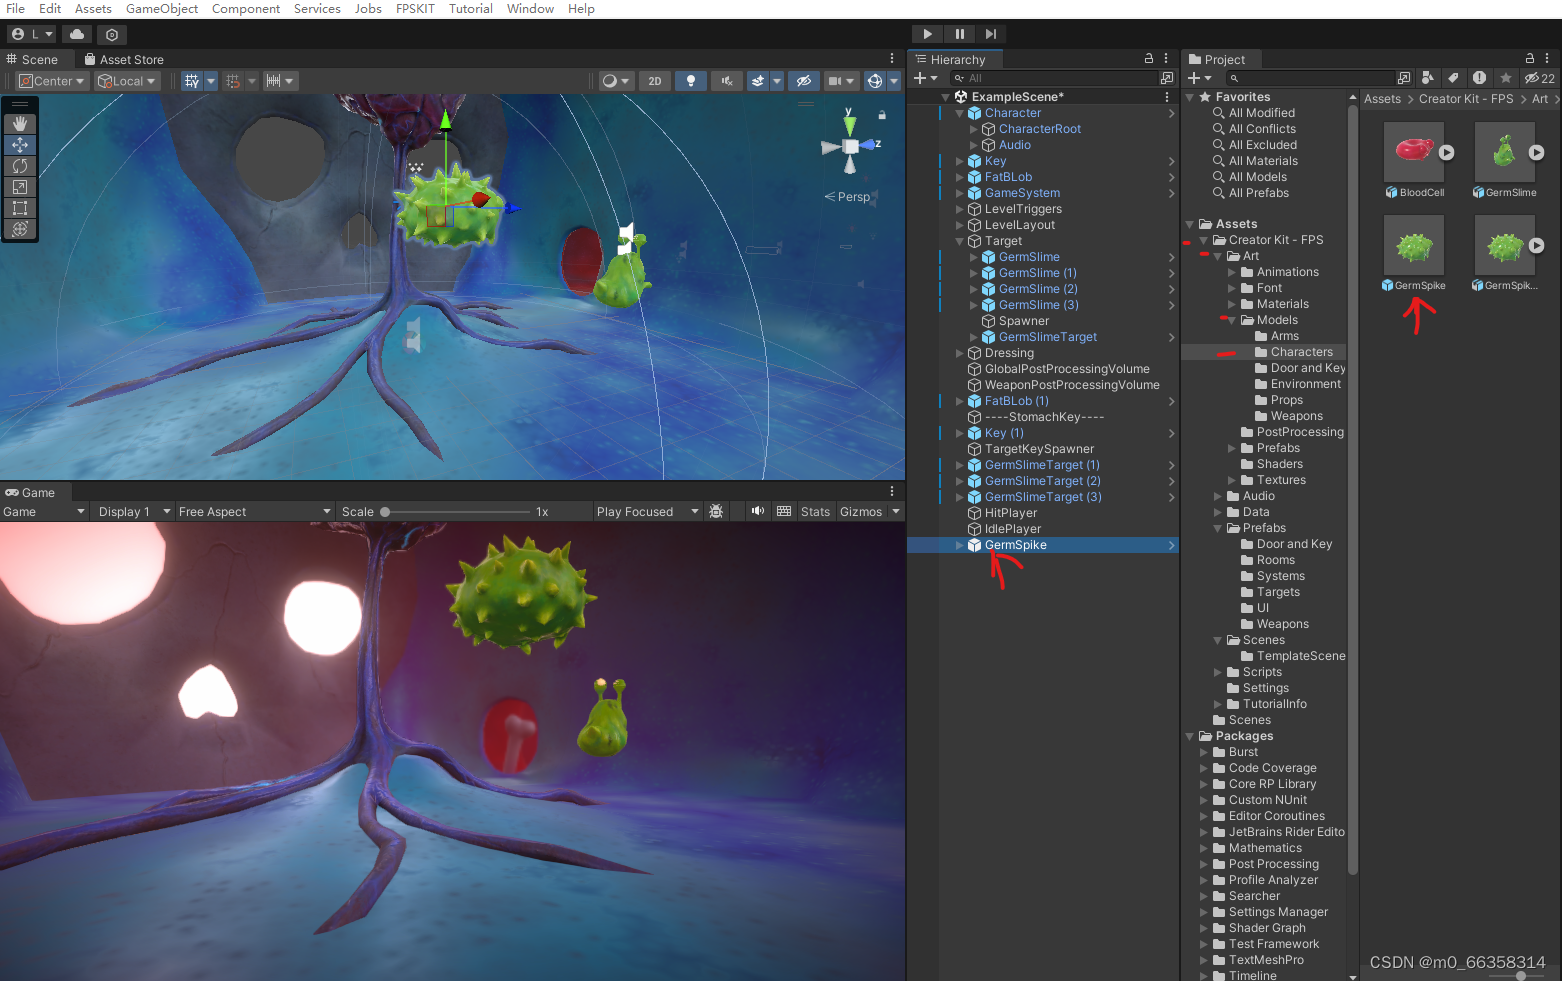The width and height of the screenshot is (1562, 981).
Task: Click the collaborate cloud icon
Action: [77, 33]
